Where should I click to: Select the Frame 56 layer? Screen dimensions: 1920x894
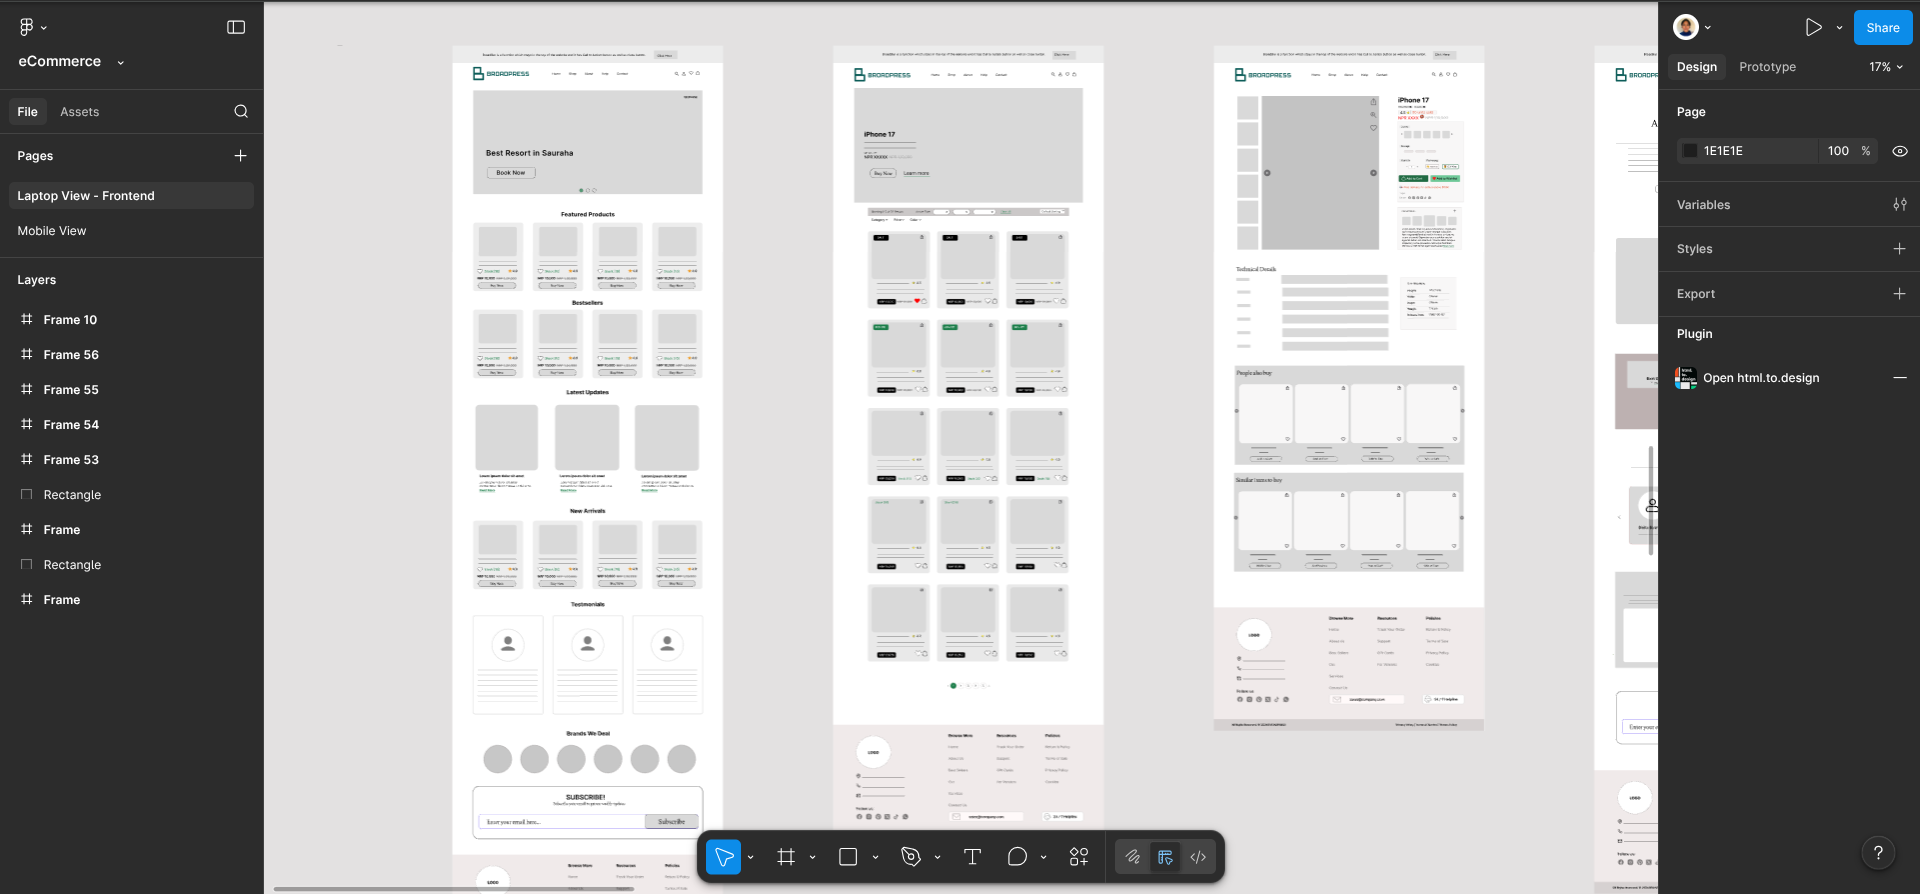(71, 355)
